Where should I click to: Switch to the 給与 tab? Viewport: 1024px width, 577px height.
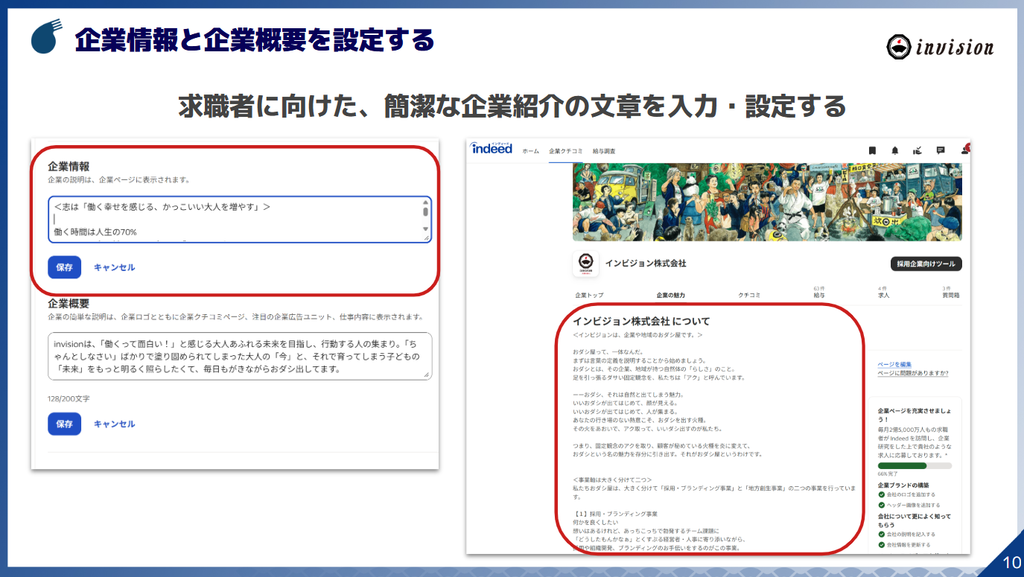[x=819, y=292]
